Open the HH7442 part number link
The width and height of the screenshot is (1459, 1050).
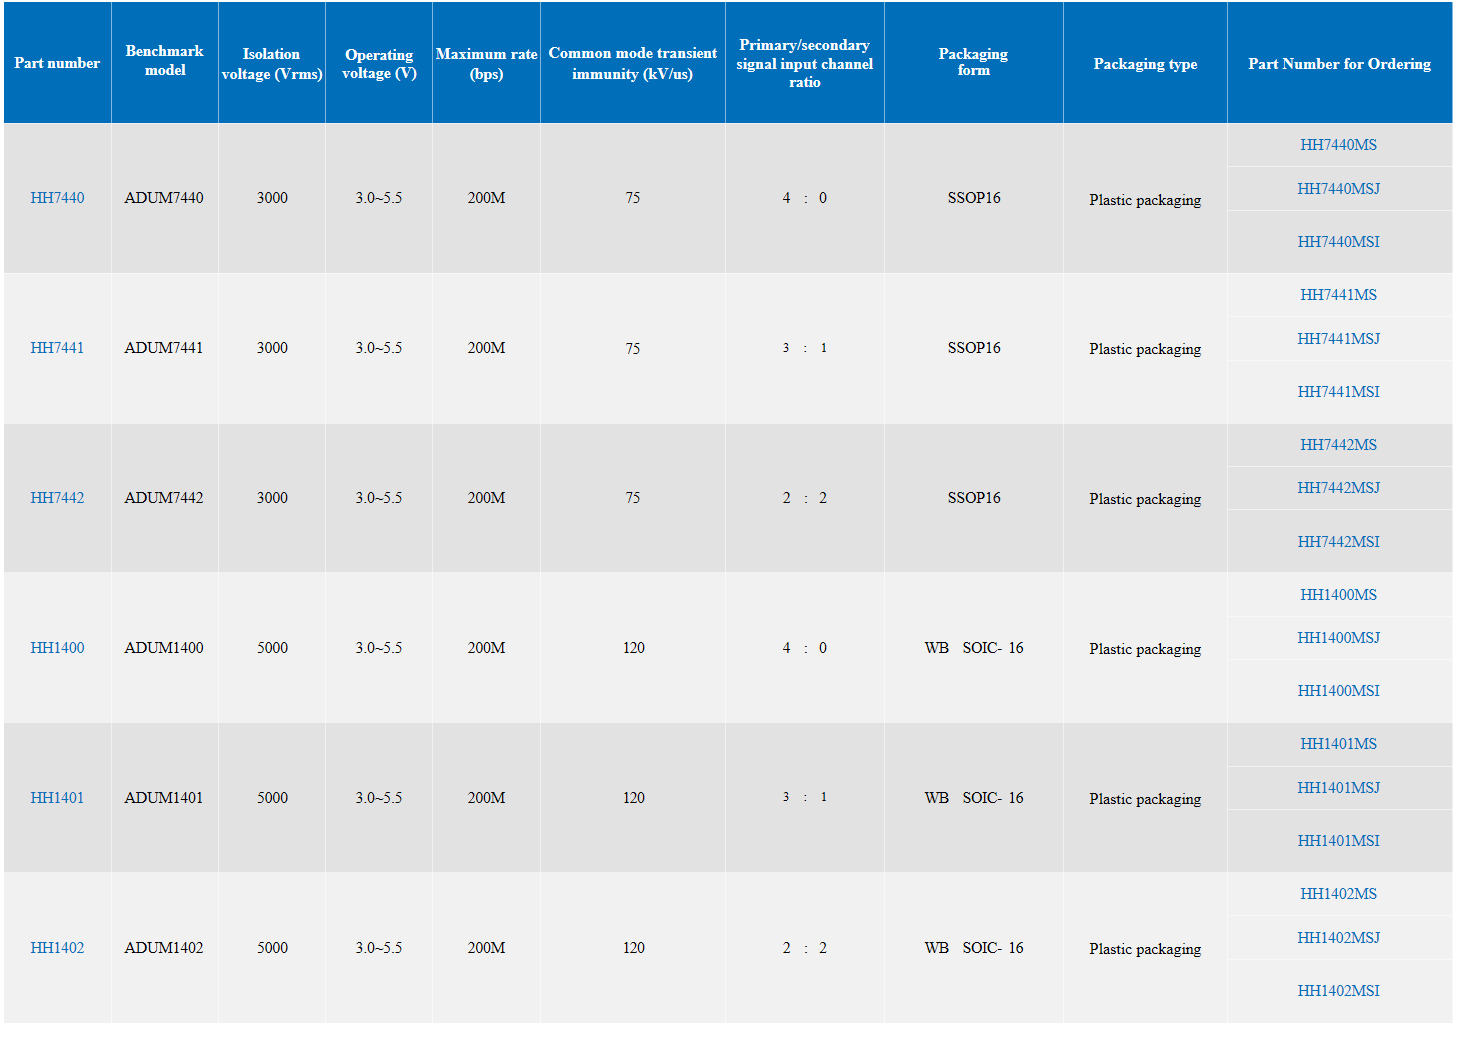[57, 498]
